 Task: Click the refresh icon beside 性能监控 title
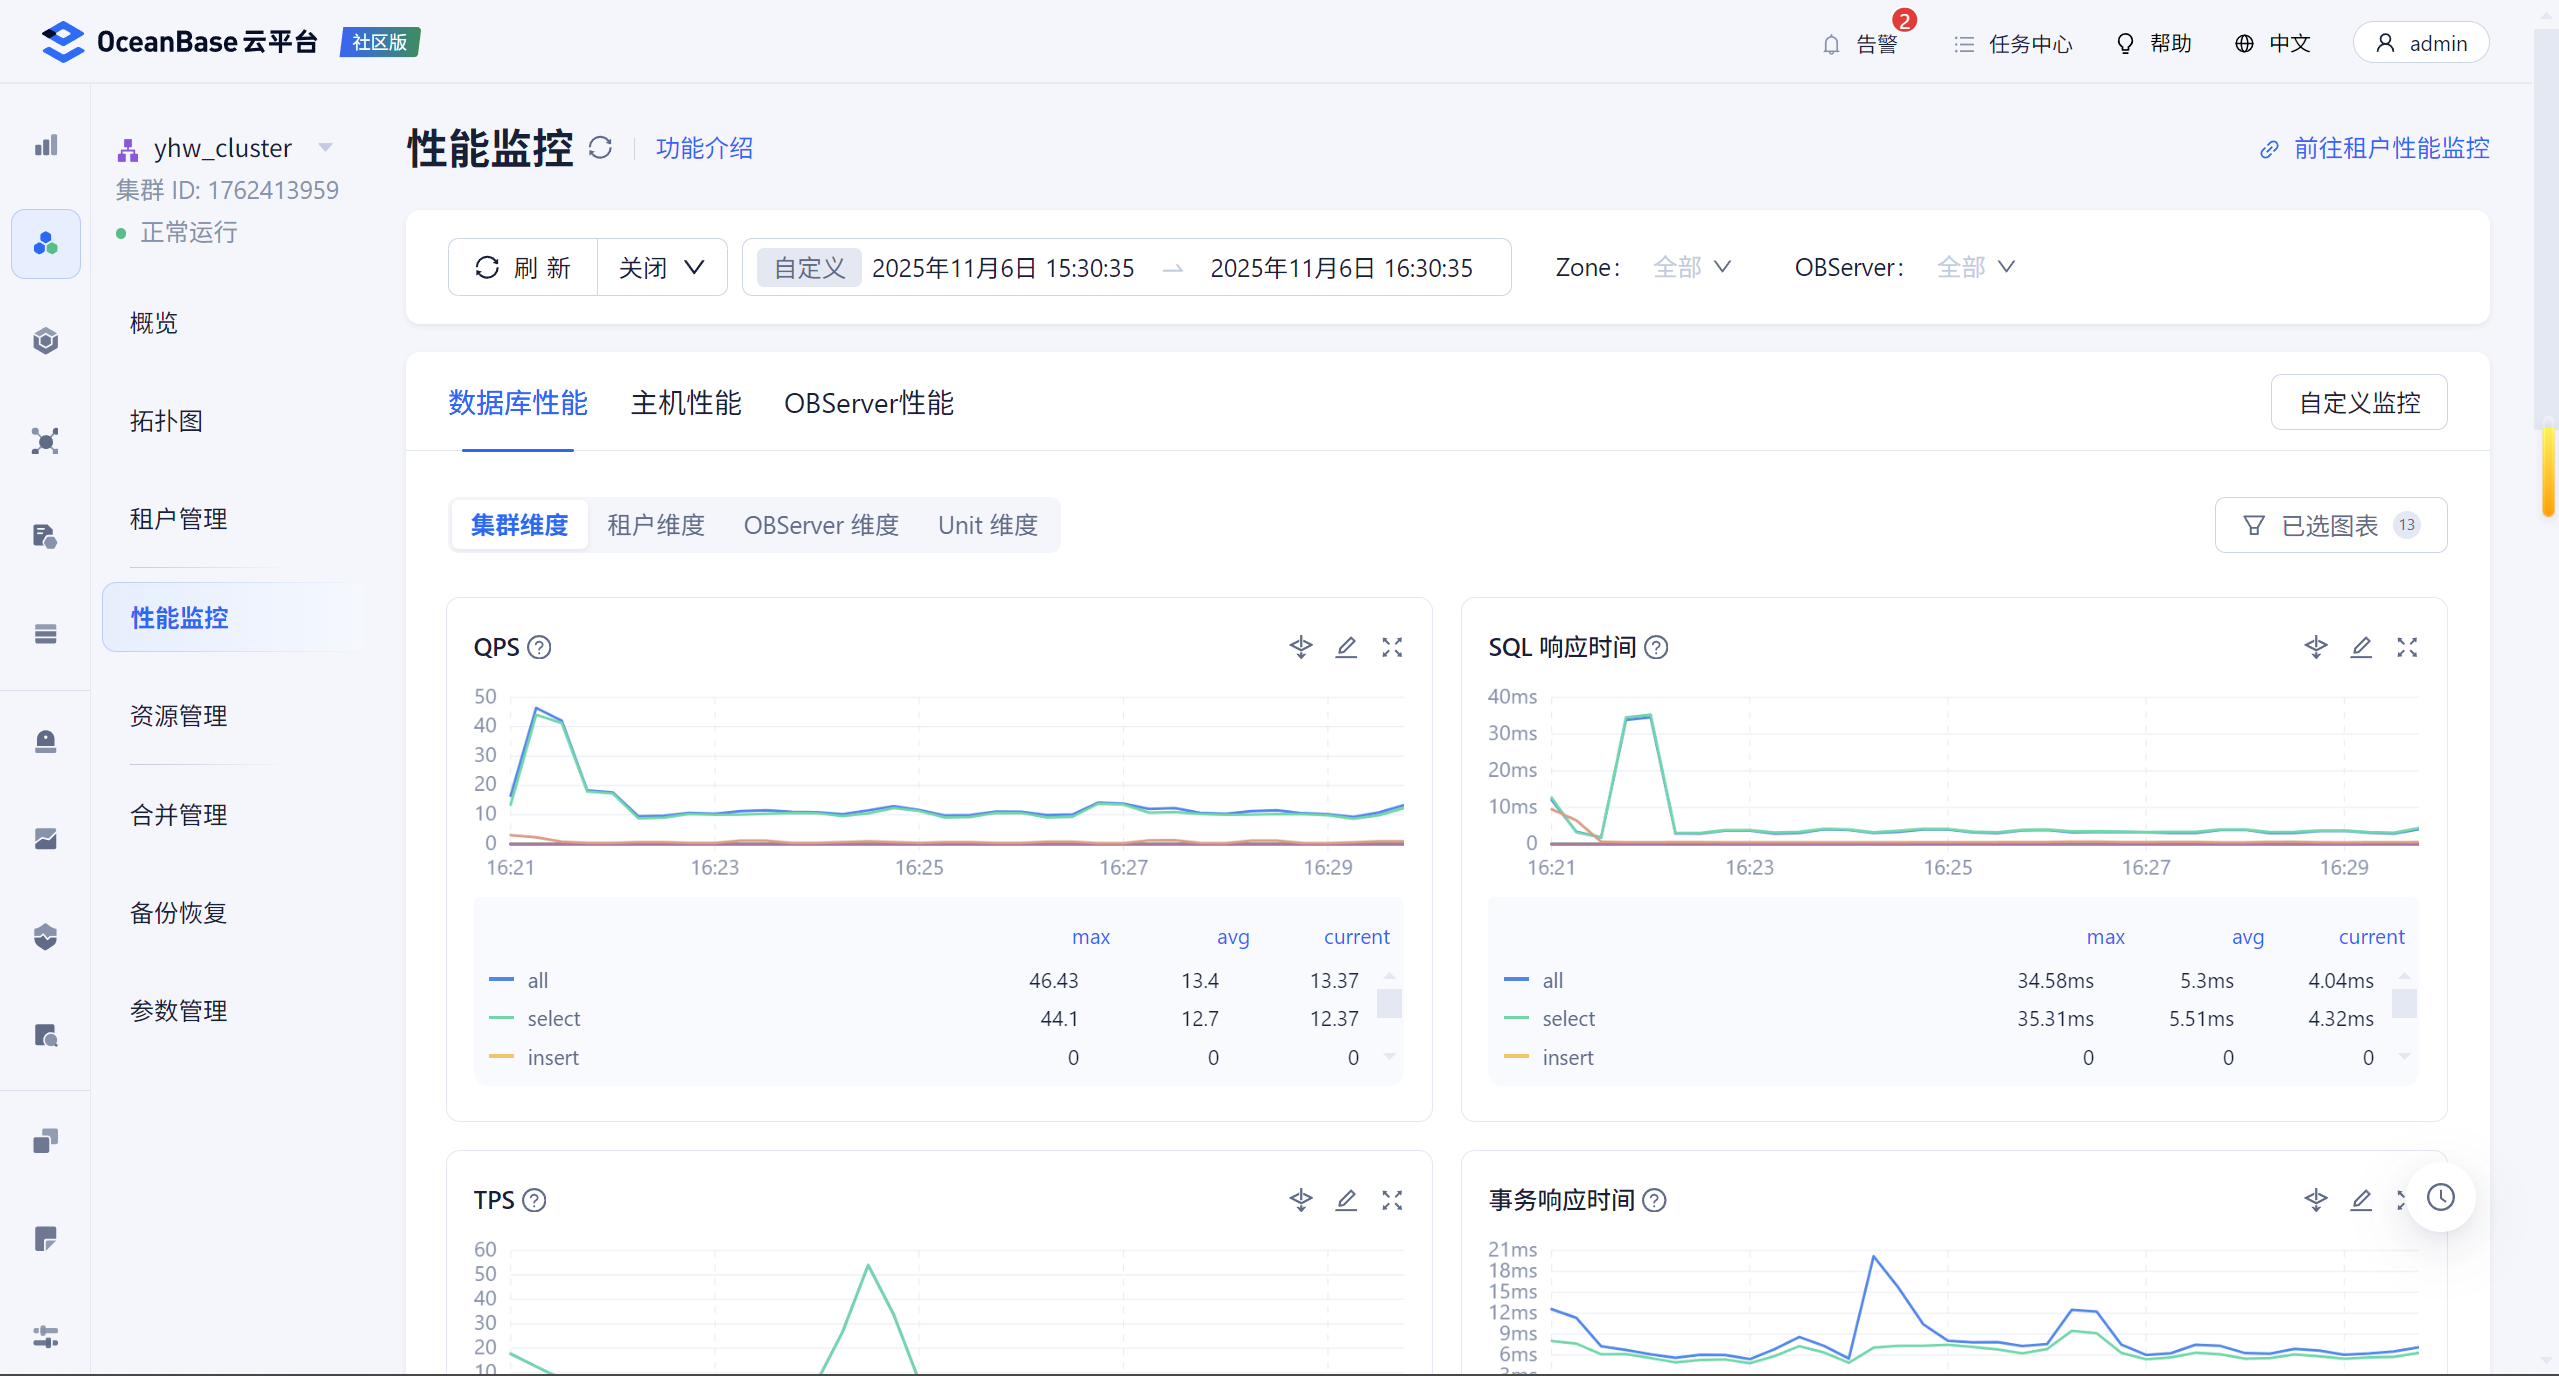tap(600, 148)
